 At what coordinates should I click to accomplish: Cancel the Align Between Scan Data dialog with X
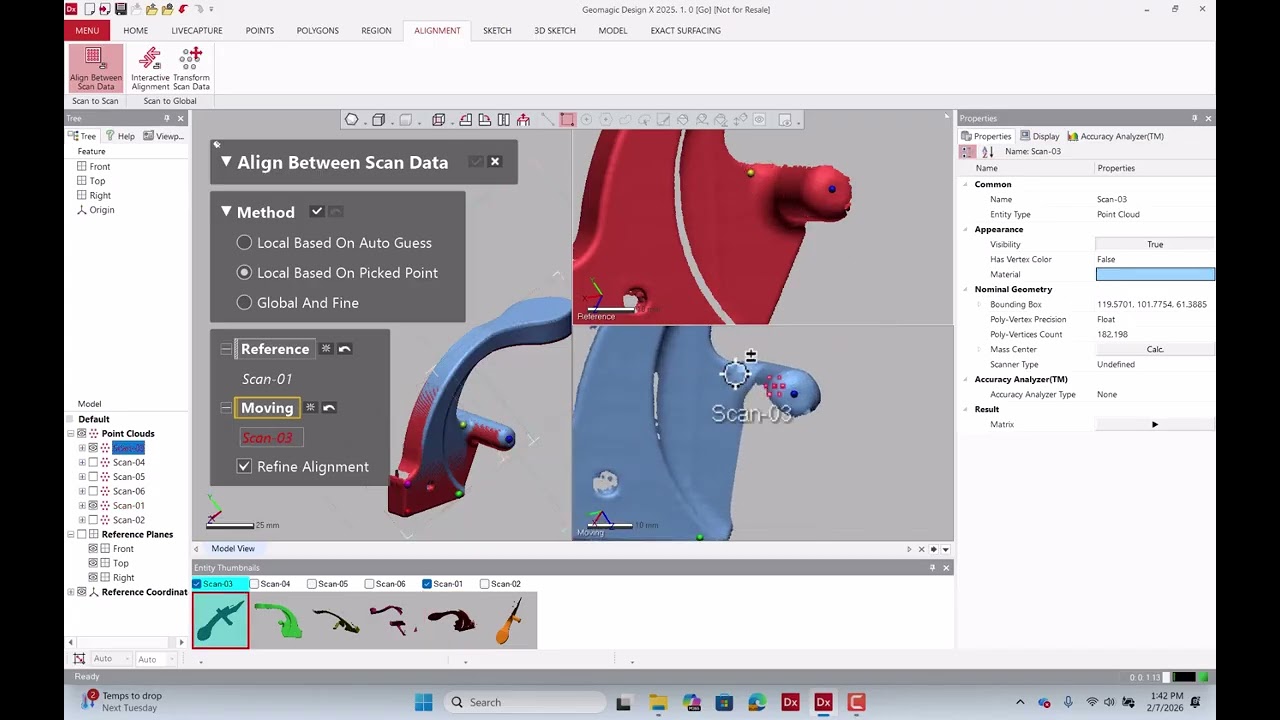(494, 161)
